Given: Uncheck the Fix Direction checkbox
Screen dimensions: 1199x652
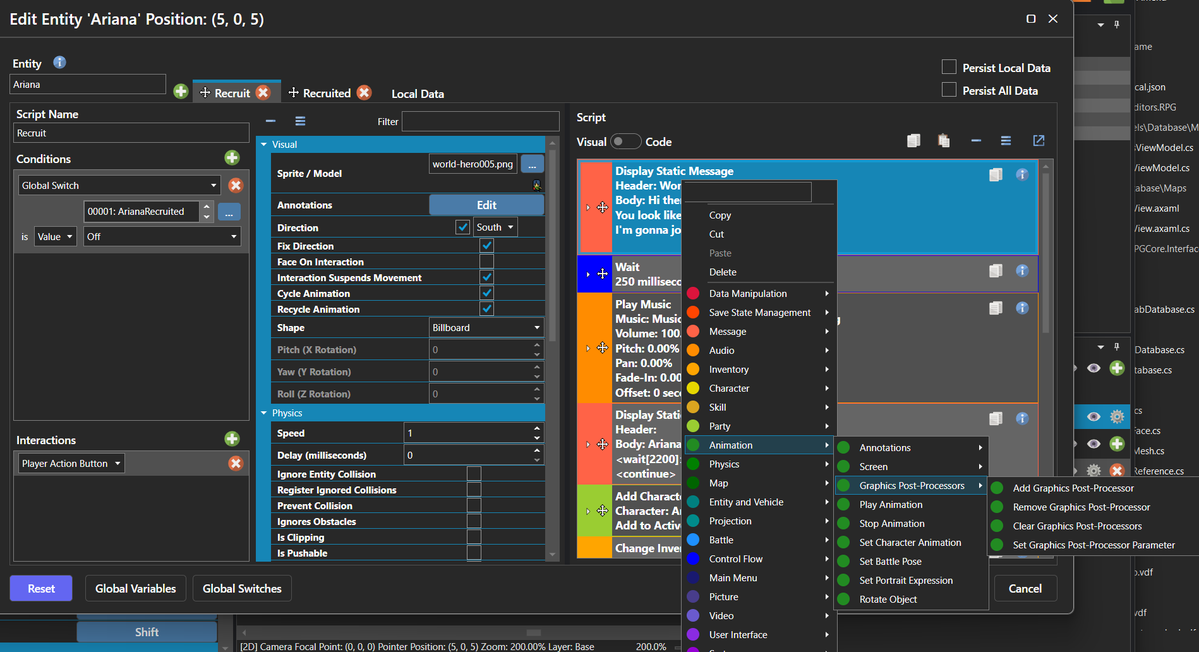Looking at the screenshot, I should click(x=486, y=245).
